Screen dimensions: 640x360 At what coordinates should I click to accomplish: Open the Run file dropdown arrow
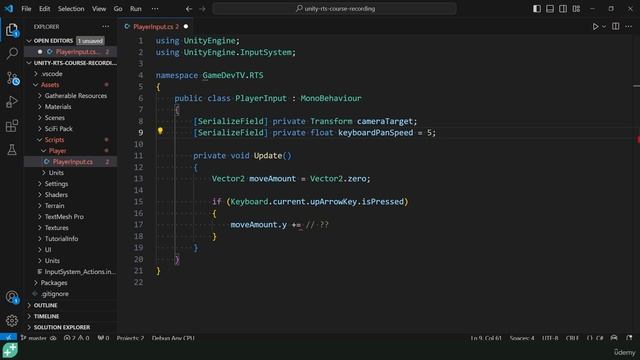coord(604,27)
